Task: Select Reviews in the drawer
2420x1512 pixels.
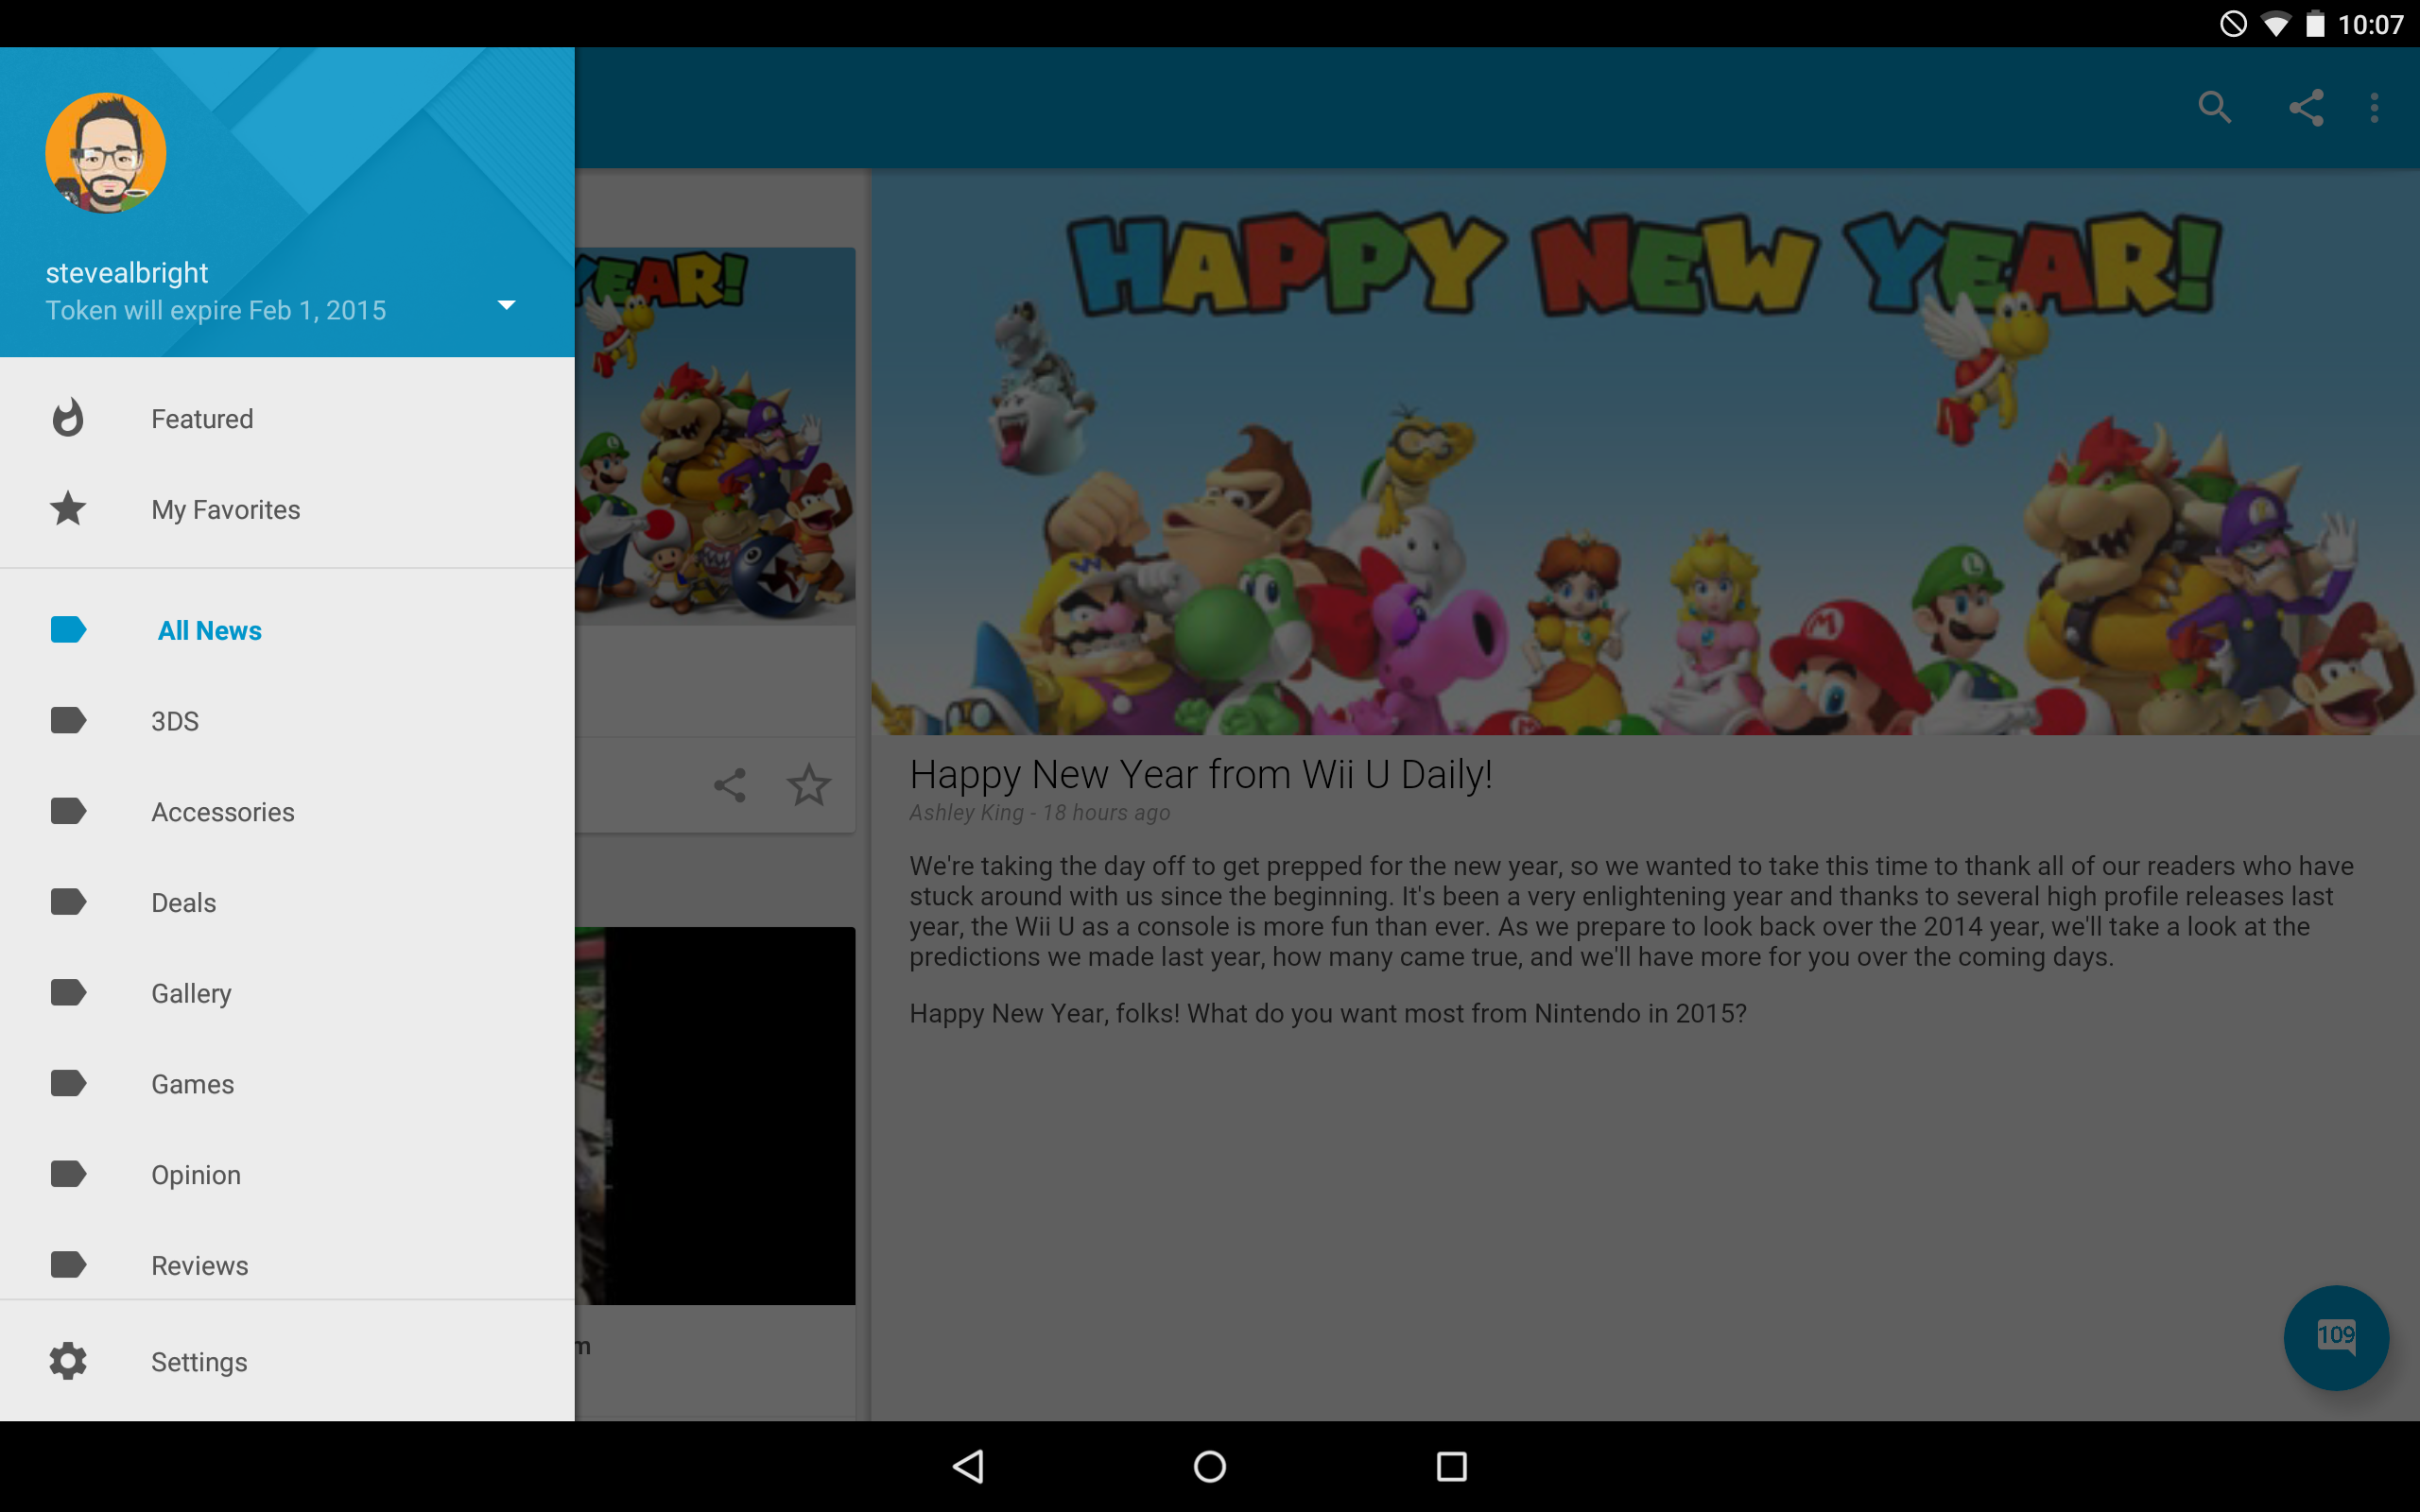Action: pos(199,1265)
